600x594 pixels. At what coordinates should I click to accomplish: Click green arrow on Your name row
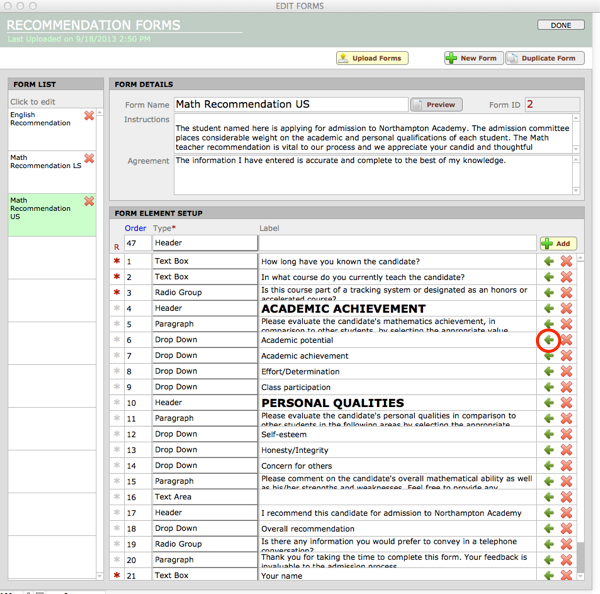click(x=548, y=576)
